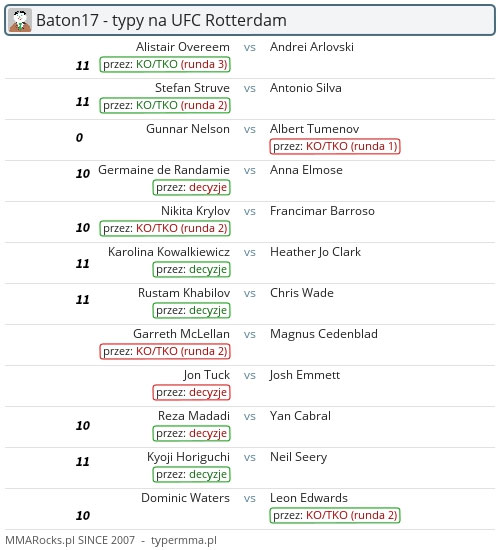Click Overeem's KO/TKO runda 3 prediction badge

coord(165,65)
